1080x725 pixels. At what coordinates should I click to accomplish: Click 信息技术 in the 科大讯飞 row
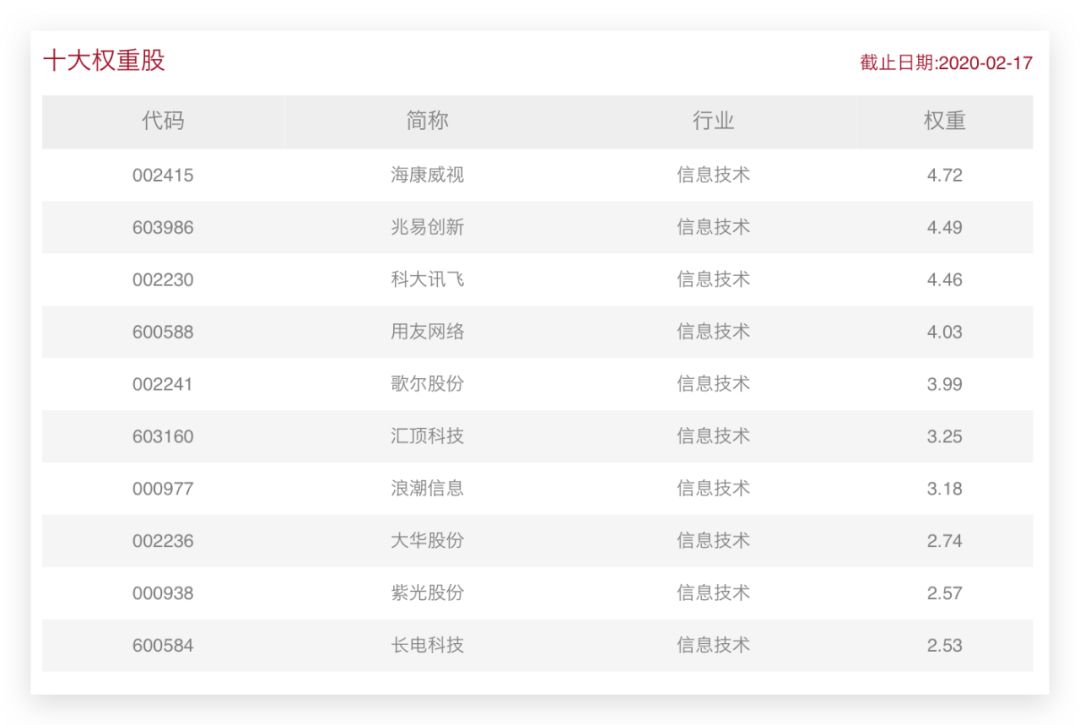(x=713, y=280)
